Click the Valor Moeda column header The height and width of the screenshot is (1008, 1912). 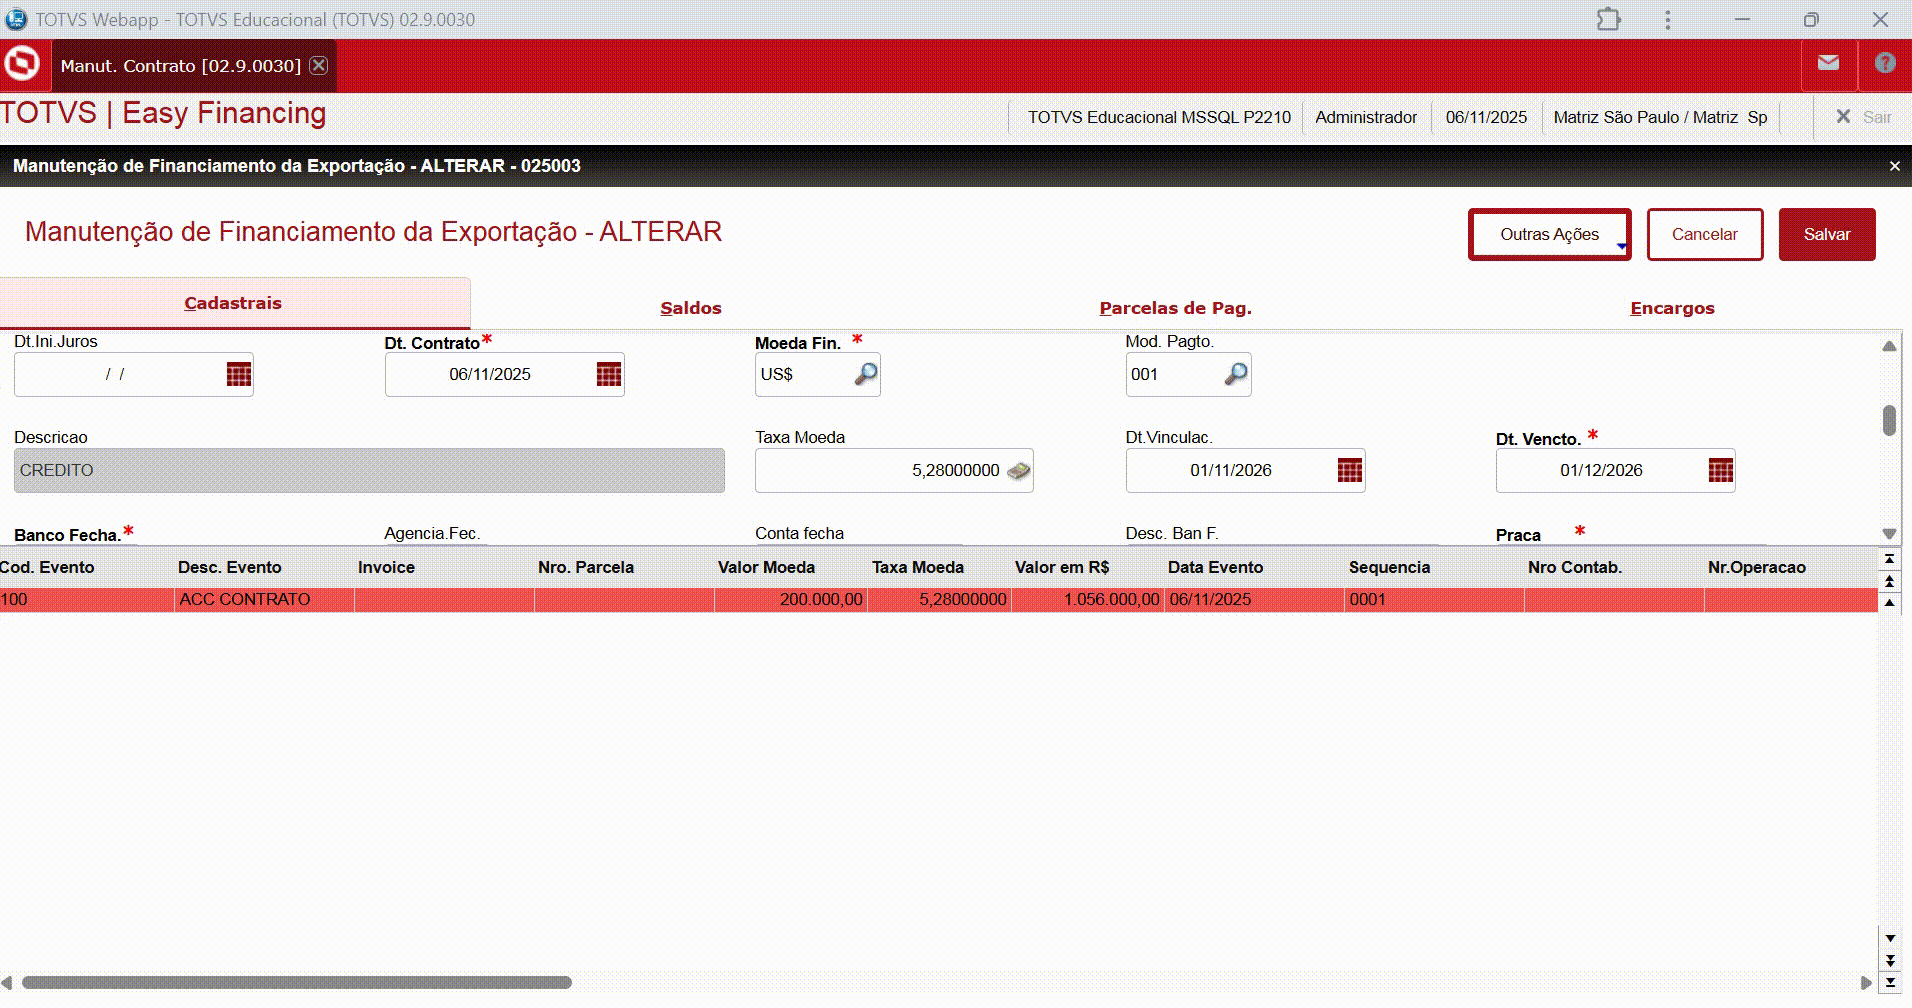tap(766, 567)
